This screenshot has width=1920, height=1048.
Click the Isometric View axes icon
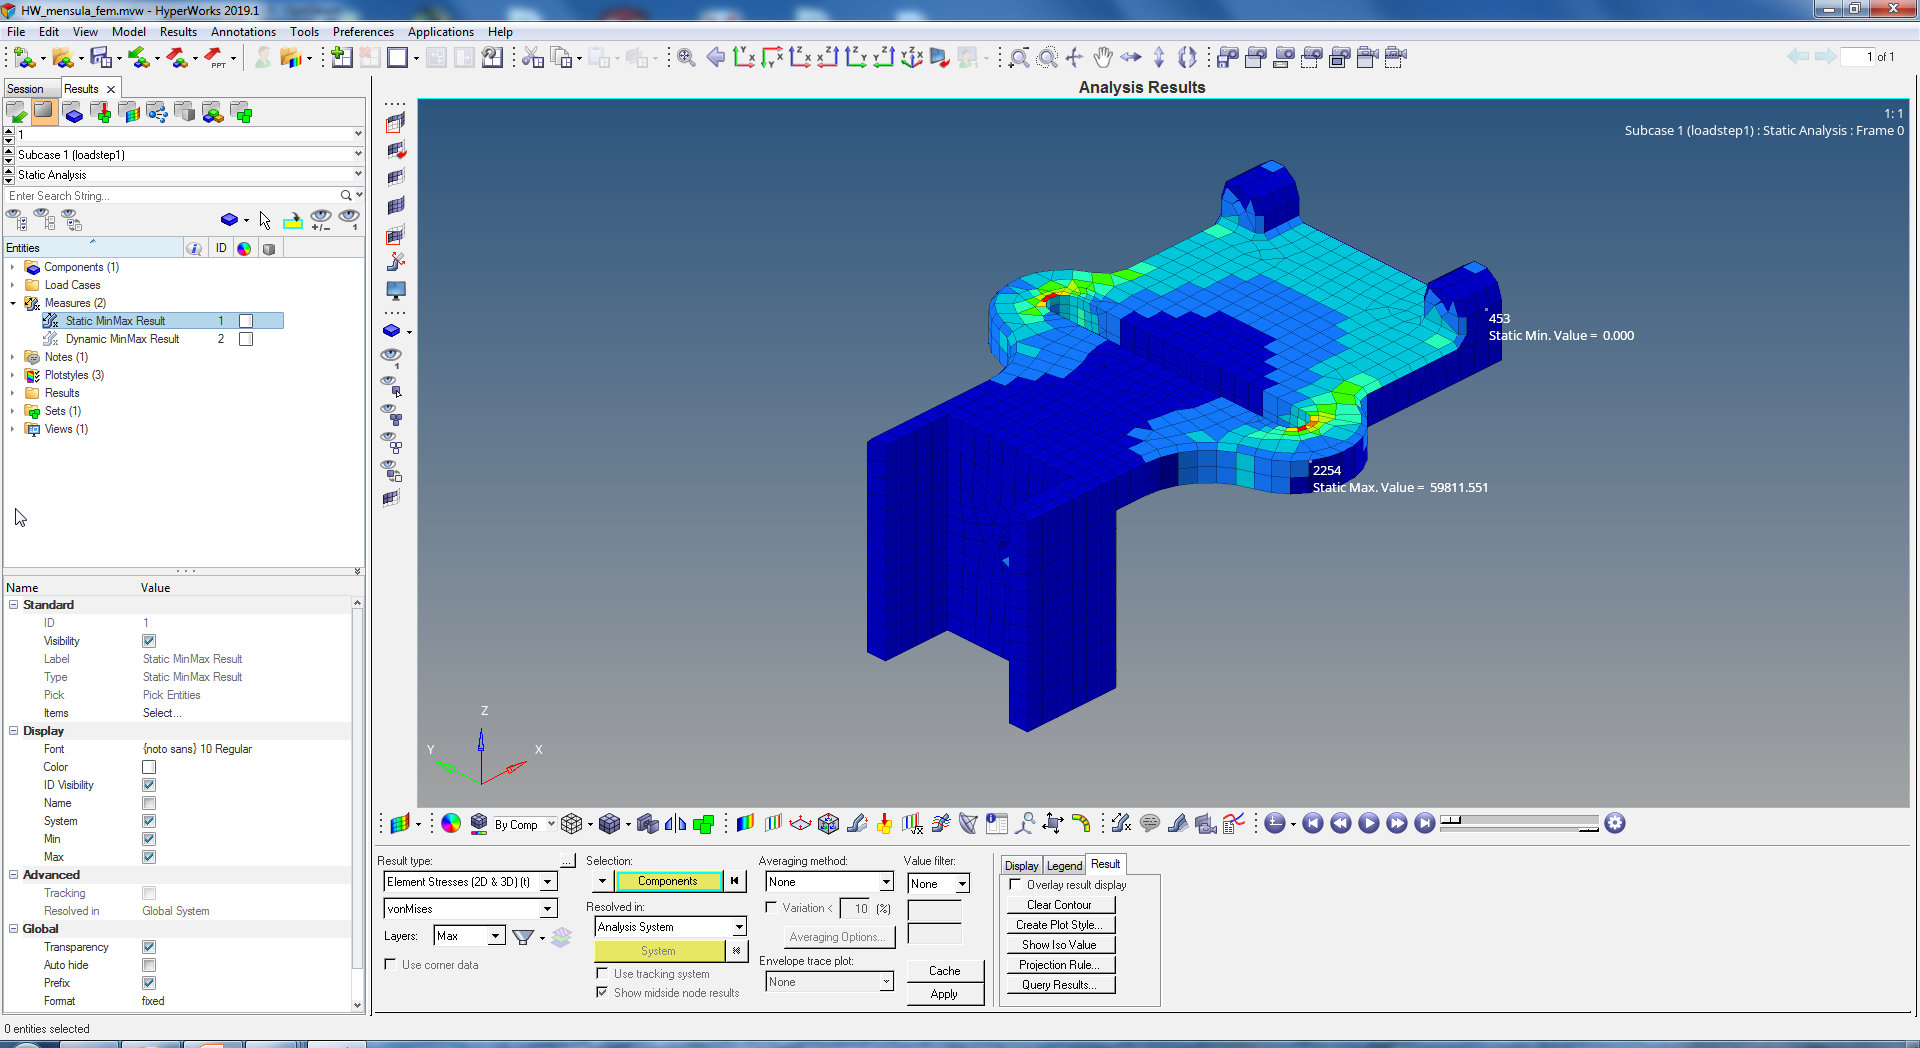tap(911, 58)
